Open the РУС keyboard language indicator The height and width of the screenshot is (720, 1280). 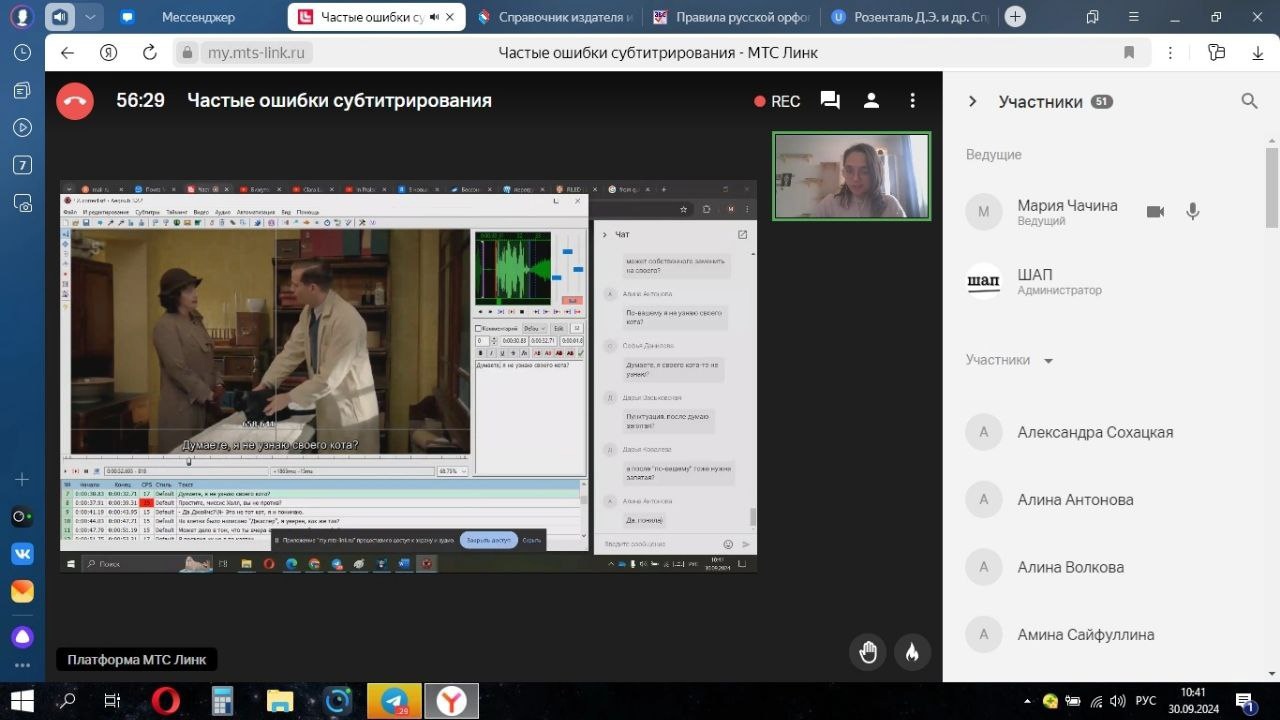click(x=1147, y=701)
